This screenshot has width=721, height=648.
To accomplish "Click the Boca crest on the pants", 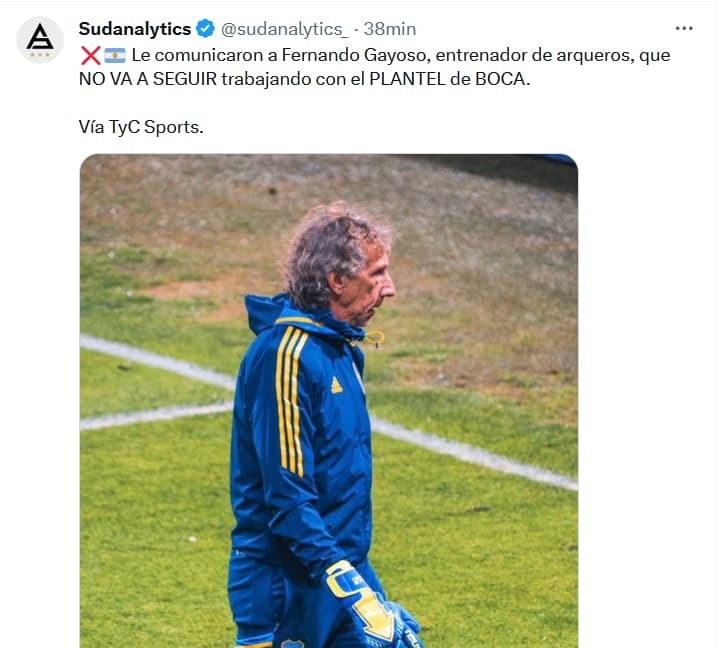I will click(293, 643).
